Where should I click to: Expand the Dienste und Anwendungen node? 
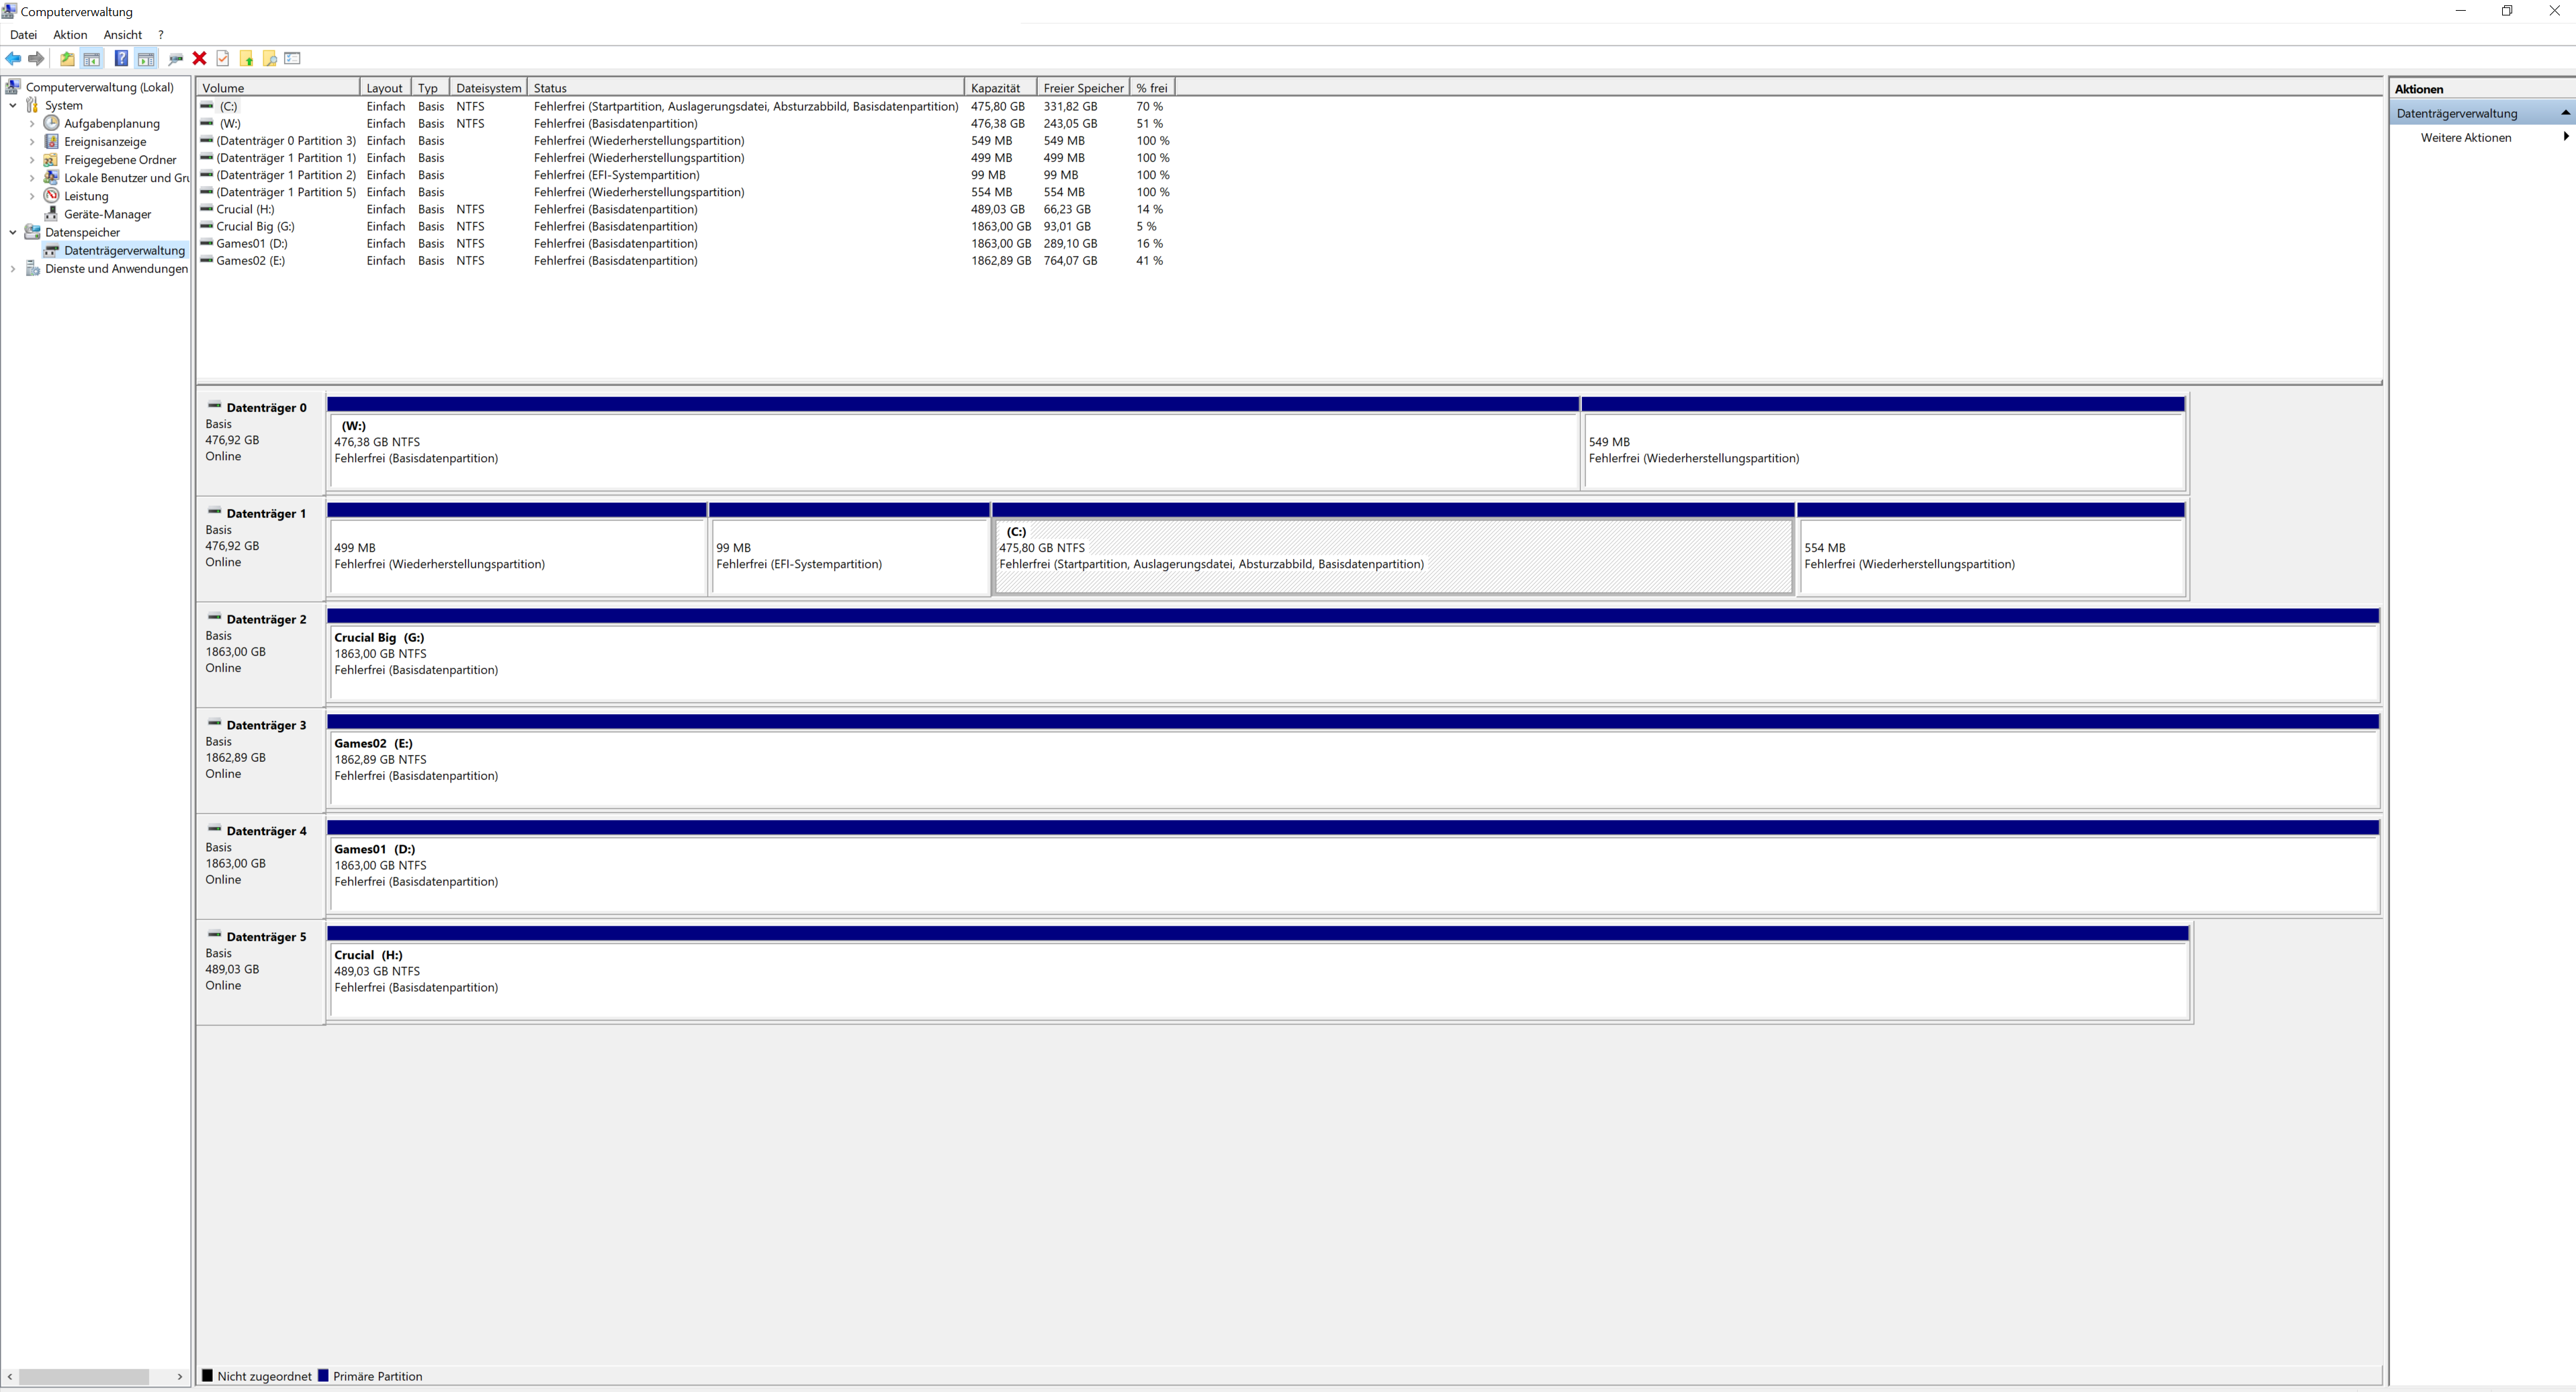point(13,269)
